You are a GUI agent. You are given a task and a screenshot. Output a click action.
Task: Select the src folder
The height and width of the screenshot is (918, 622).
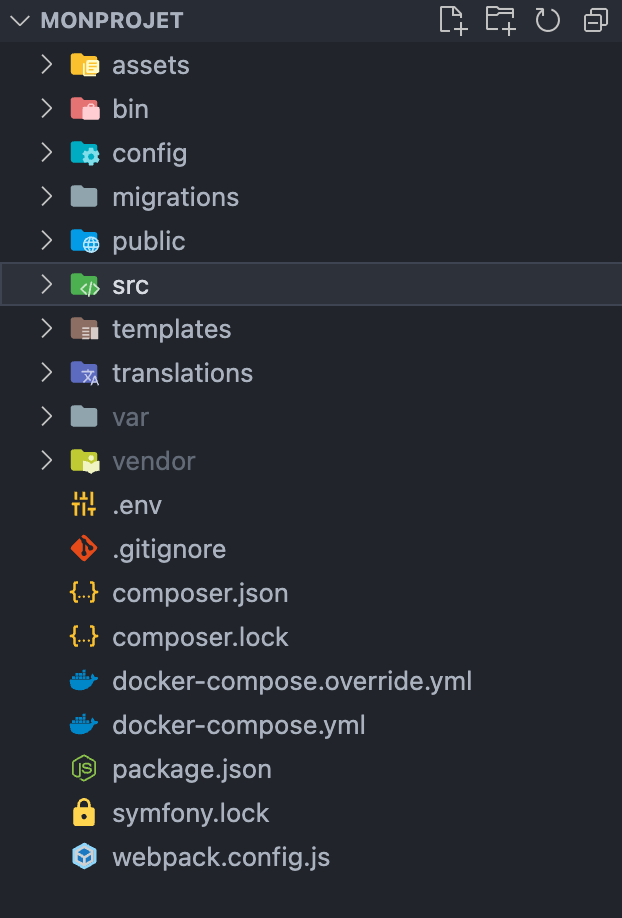pyautogui.click(x=130, y=285)
